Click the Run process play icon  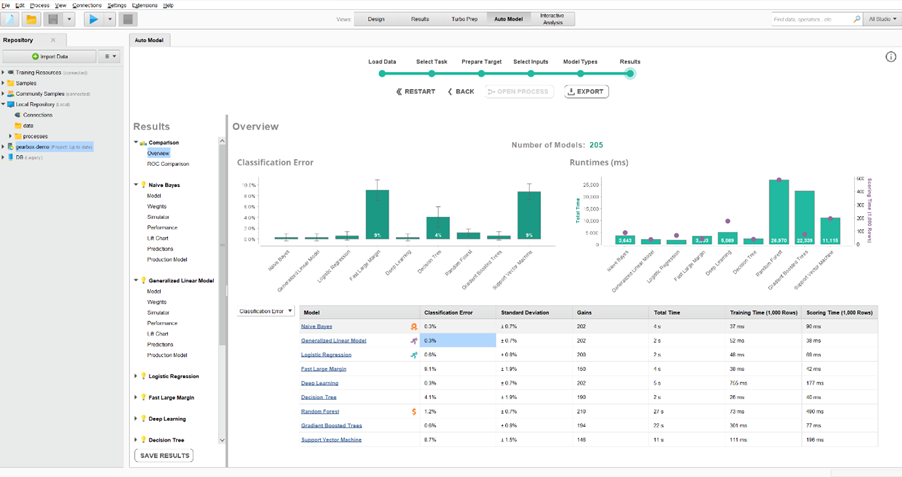(x=93, y=19)
